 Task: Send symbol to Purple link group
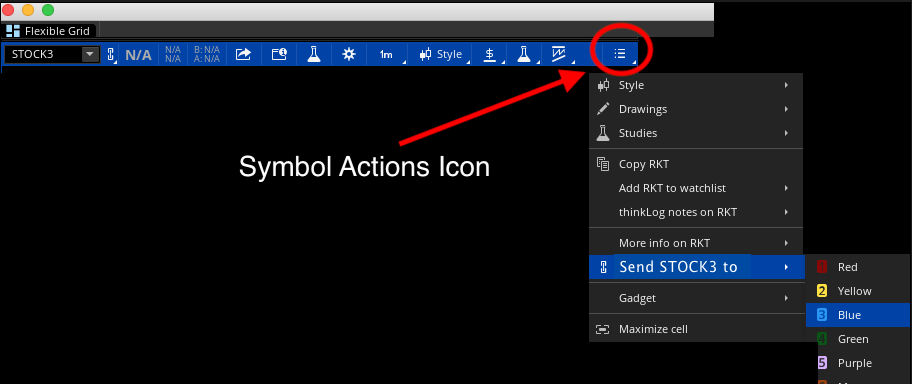pyautogui.click(x=858, y=363)
